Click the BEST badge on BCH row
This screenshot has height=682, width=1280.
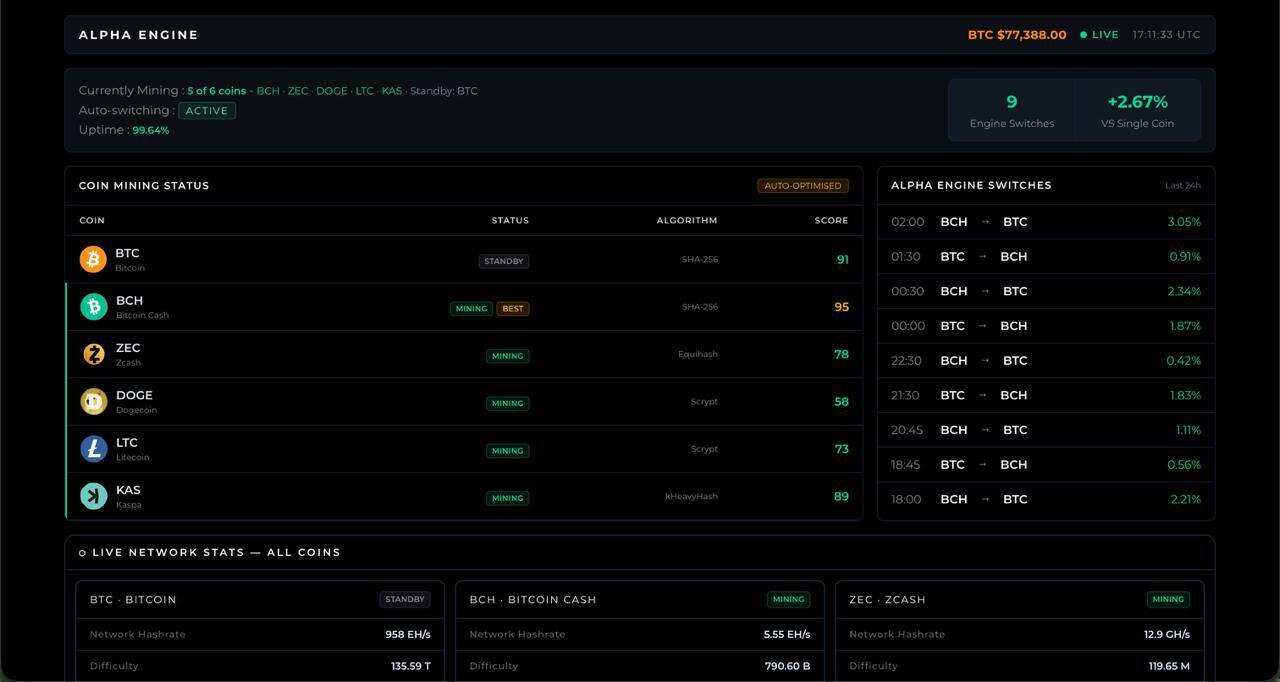513,309
